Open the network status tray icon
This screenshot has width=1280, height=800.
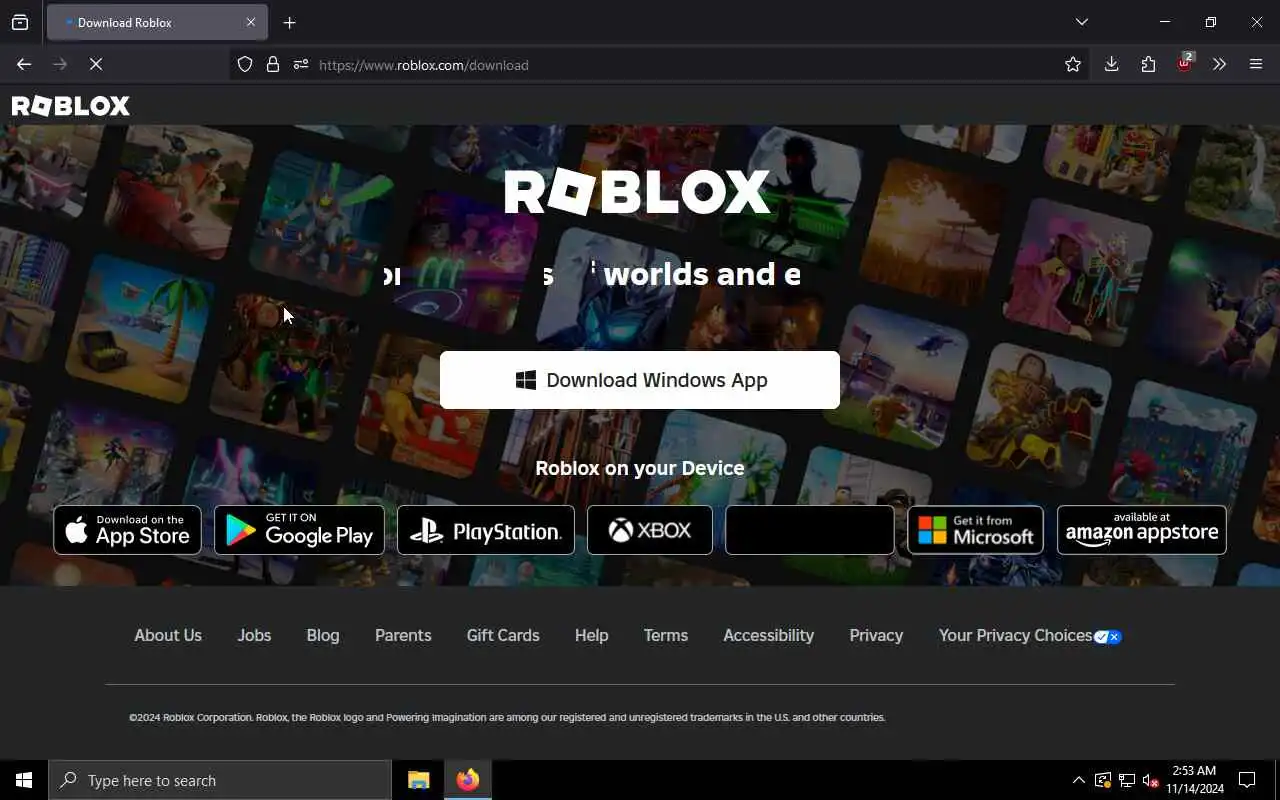pyautogui.click(x=1127, y=780)
